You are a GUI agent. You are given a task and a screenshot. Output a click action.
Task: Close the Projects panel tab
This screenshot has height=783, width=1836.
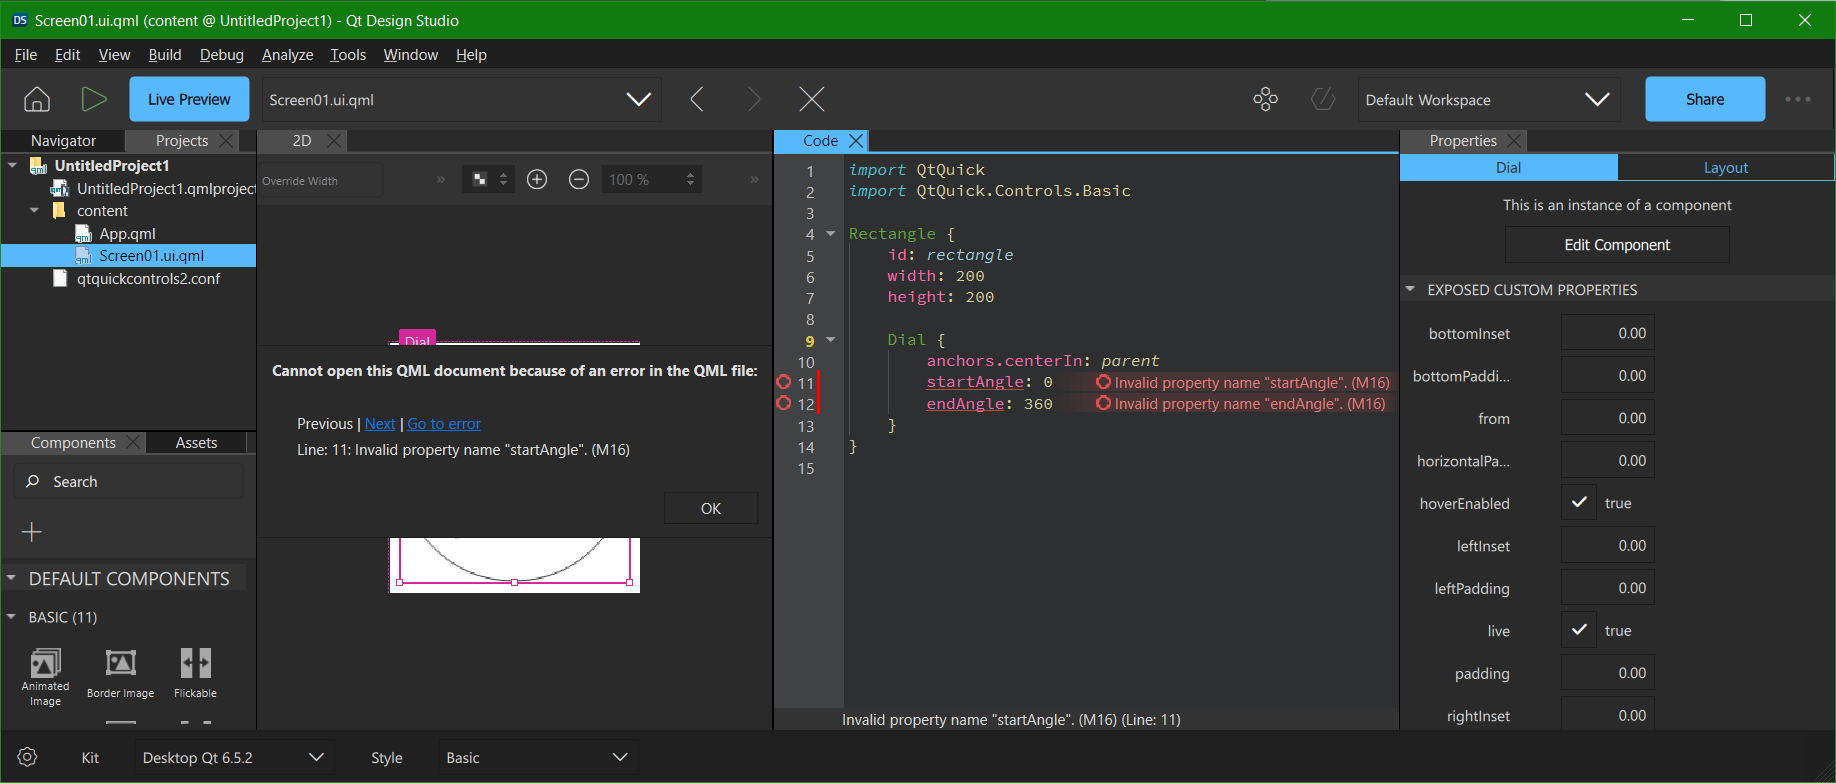226,141
